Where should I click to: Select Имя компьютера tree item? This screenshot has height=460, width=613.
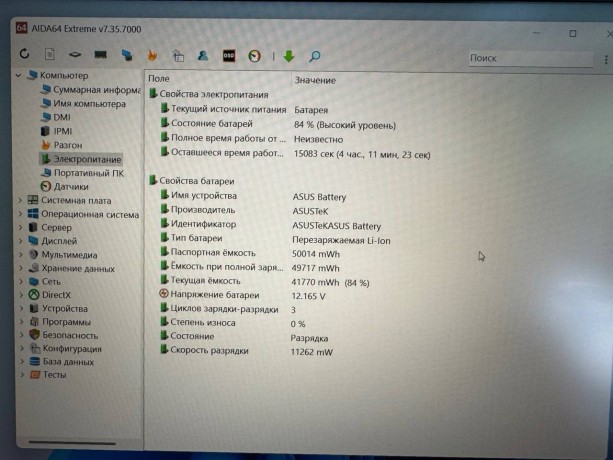point(83,104)
